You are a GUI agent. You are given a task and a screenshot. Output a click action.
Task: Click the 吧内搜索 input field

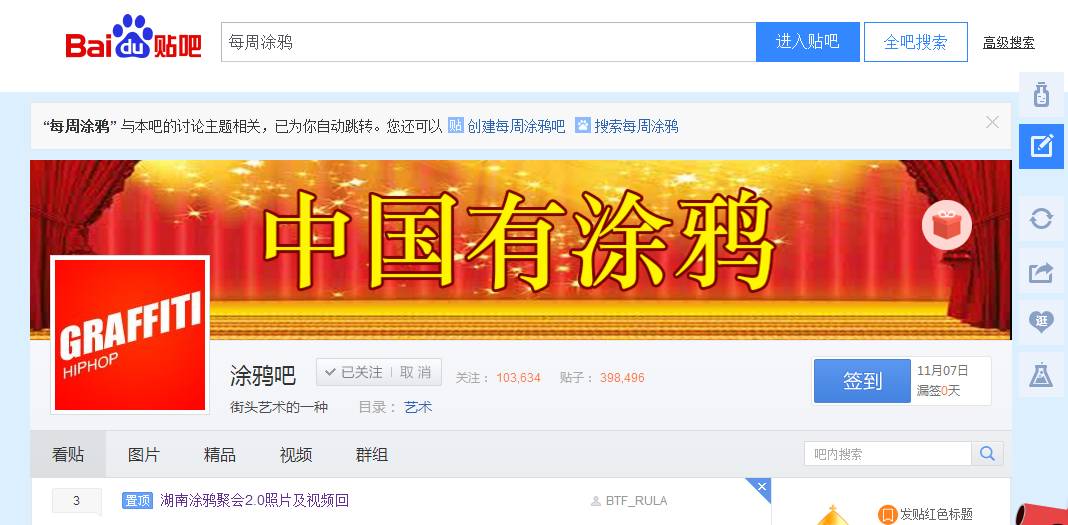point(888,454)
